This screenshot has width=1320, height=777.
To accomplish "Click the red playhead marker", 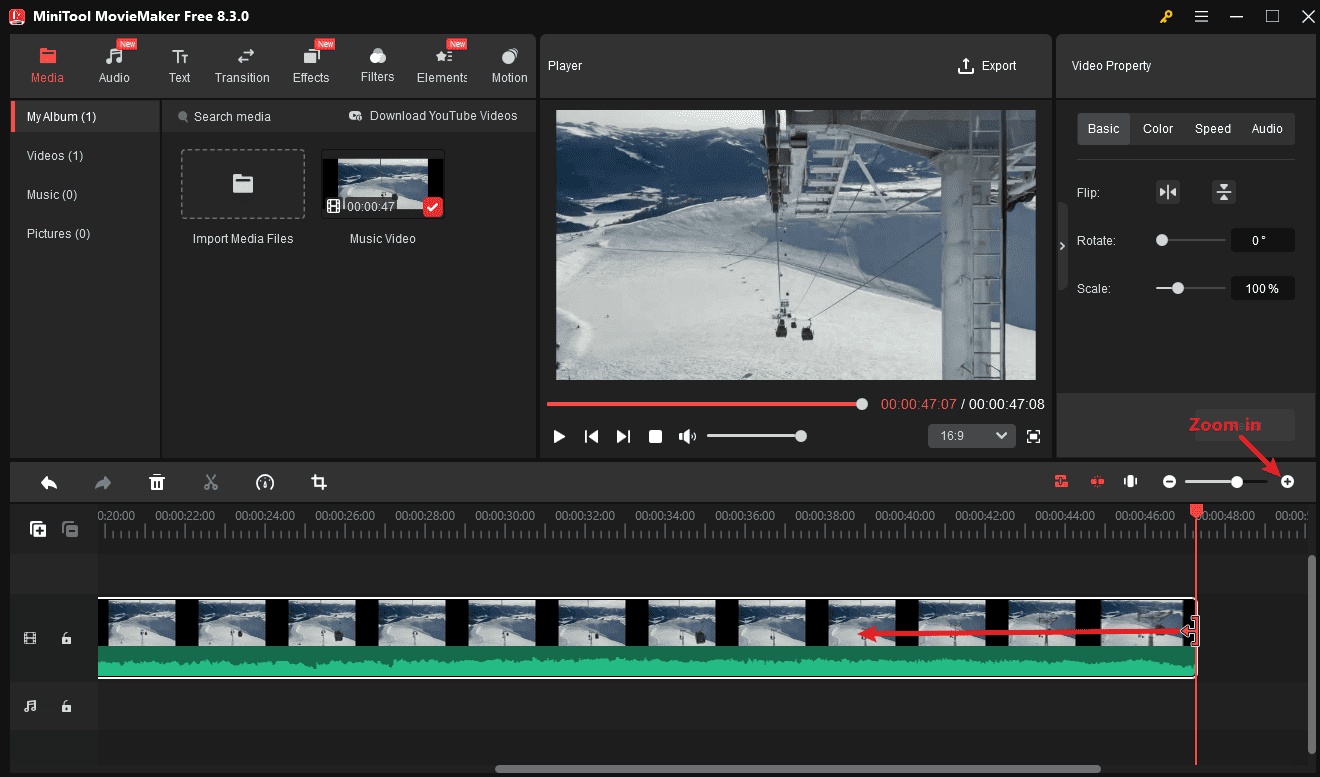I will (x=1196, y=511).
